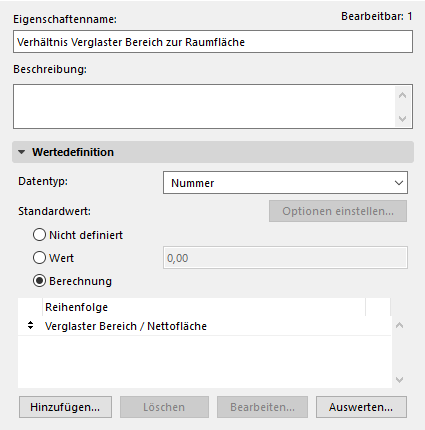Screen dimensions: 425x430
Task: Click the Bearbeiten... button
Action: tap(262, 407)
